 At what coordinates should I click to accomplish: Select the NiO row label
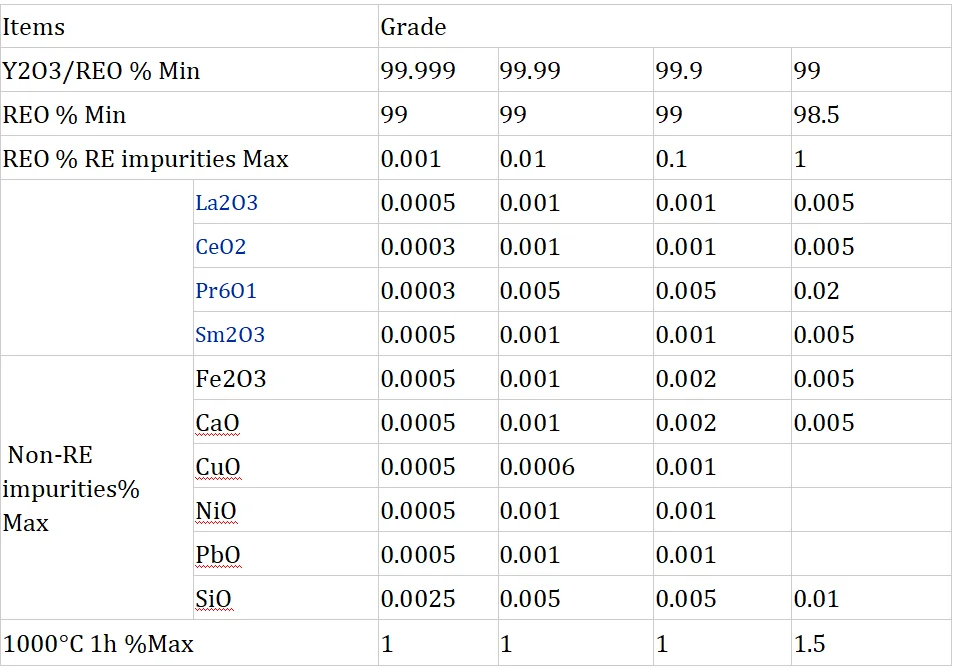tap(216, 511)
